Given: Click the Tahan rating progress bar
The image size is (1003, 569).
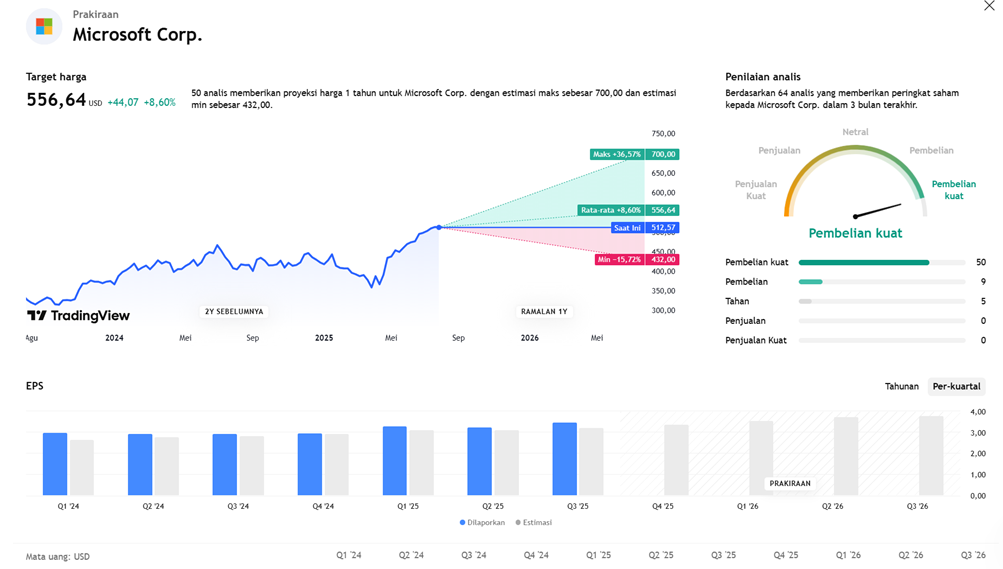Looking at the screenshot, I should 882,301.
